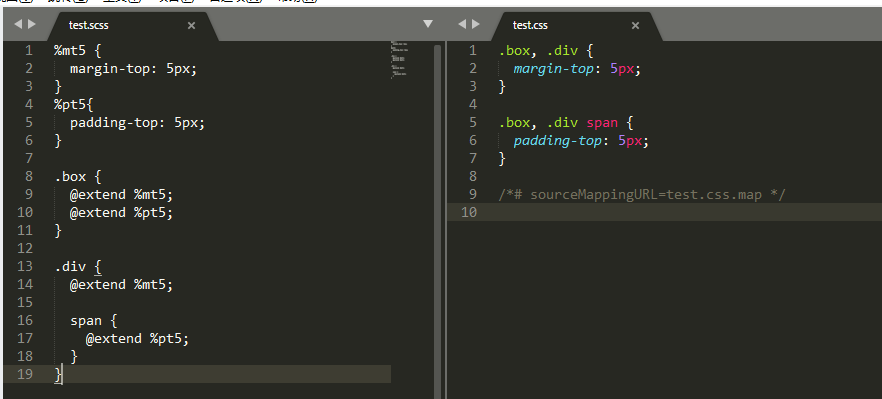Click the previous-tab arrow in the test.css pane

[x=462, y=24]
